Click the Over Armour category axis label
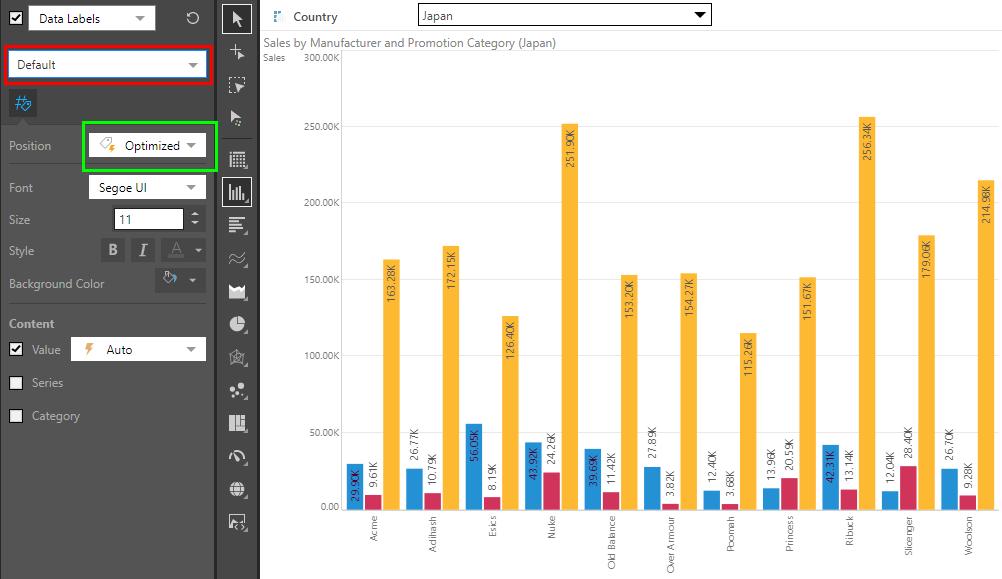 (x=670, y=544)
